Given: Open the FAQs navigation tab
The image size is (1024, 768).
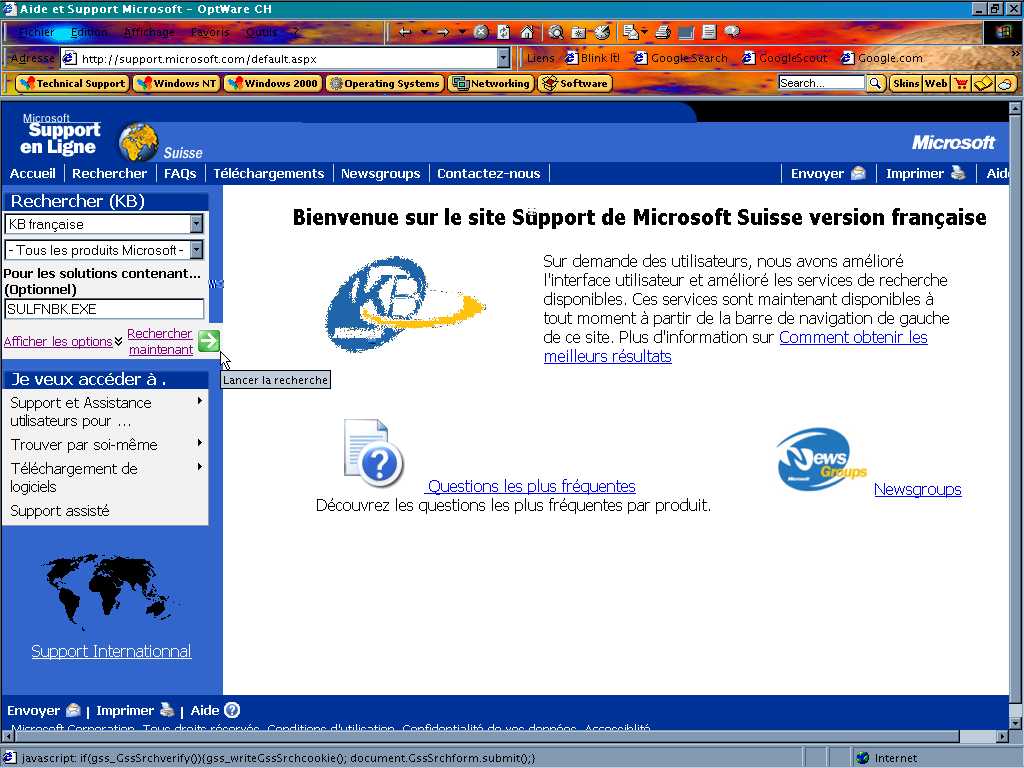Looking at the screenshot, I should 180,174.
